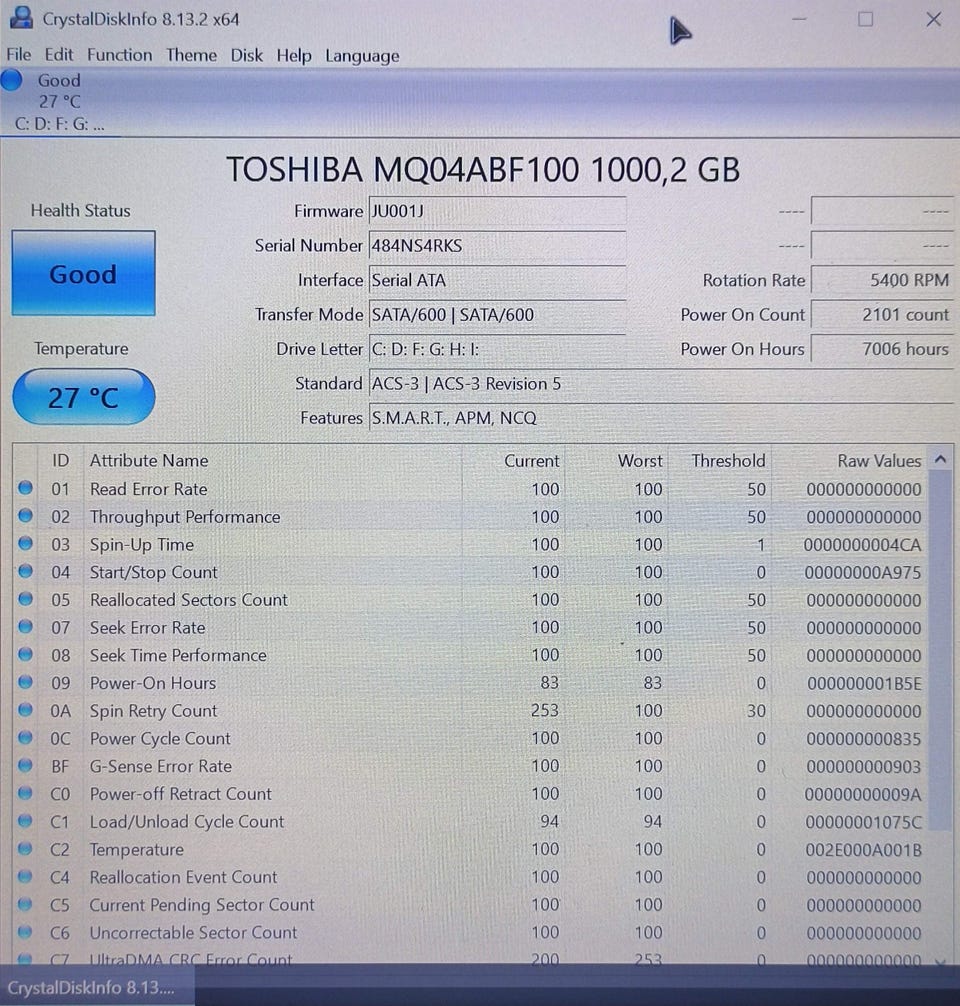Viewport: 960px width, 1006px height.
Task: Click raw value 002E000A001B
Action: click(x=863, y=850)
